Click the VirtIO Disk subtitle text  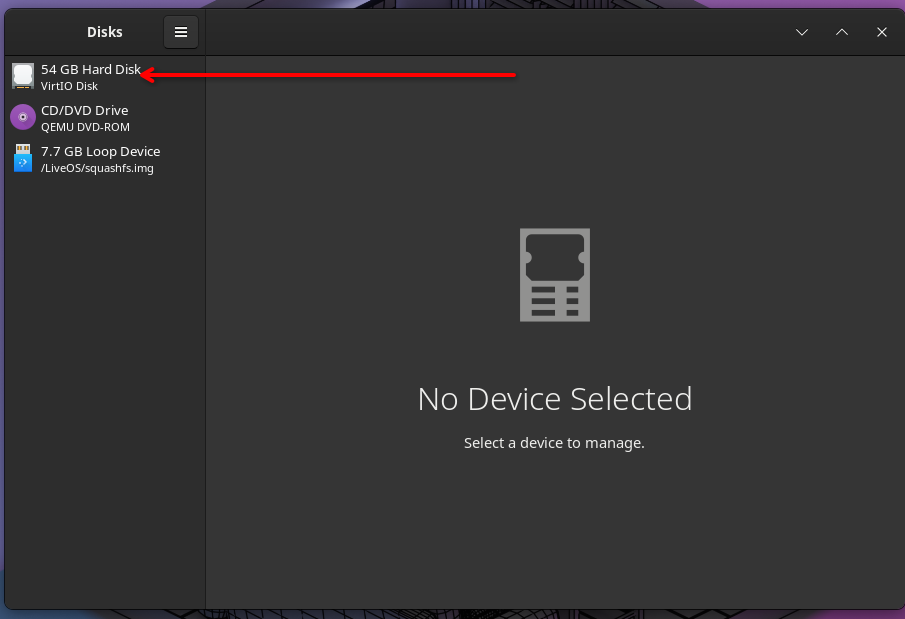click(x=69, y=87)
